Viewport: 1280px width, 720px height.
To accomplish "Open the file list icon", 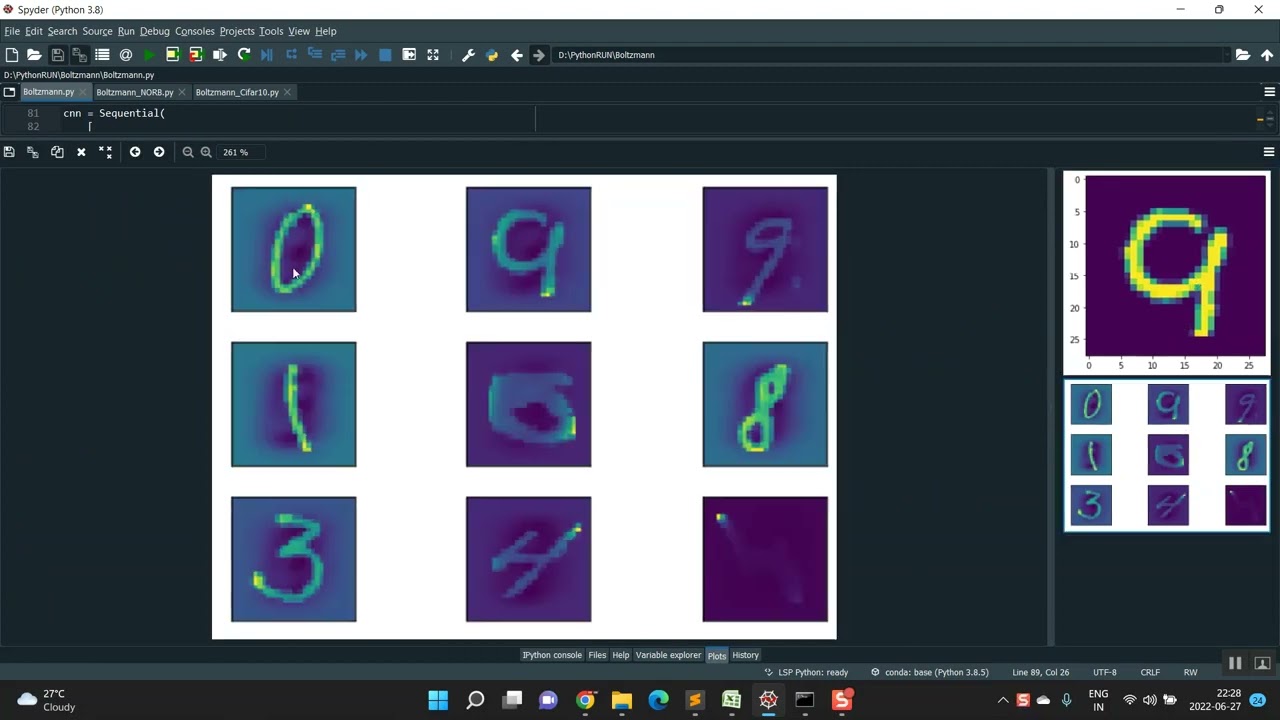I will click(102, 55).
